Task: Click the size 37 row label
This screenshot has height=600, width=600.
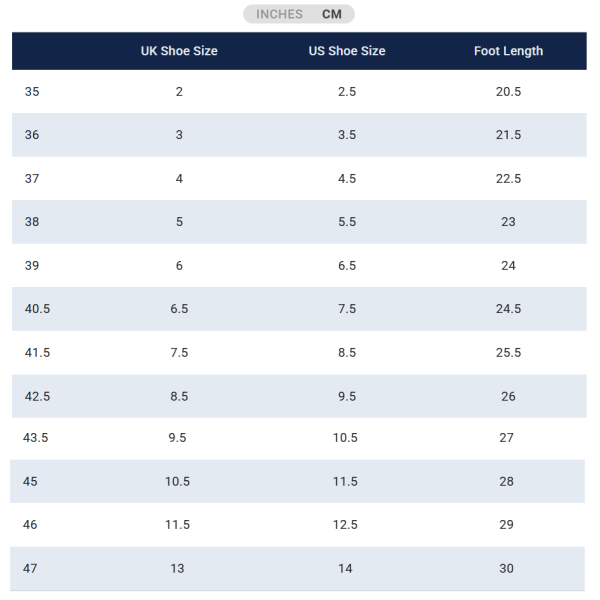Action: [x=32, y=179]
